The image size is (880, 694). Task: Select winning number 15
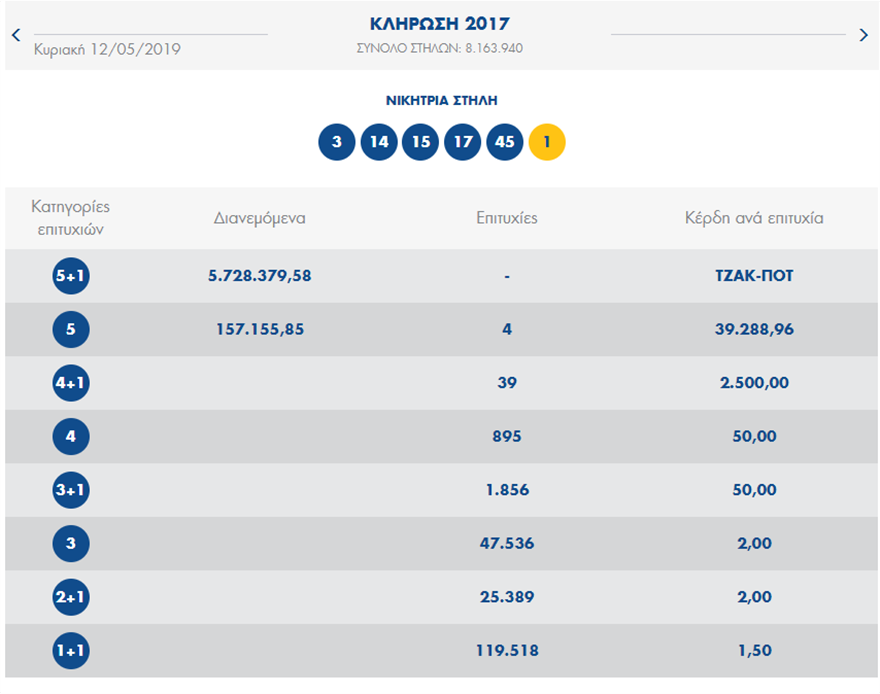(420, 142)
